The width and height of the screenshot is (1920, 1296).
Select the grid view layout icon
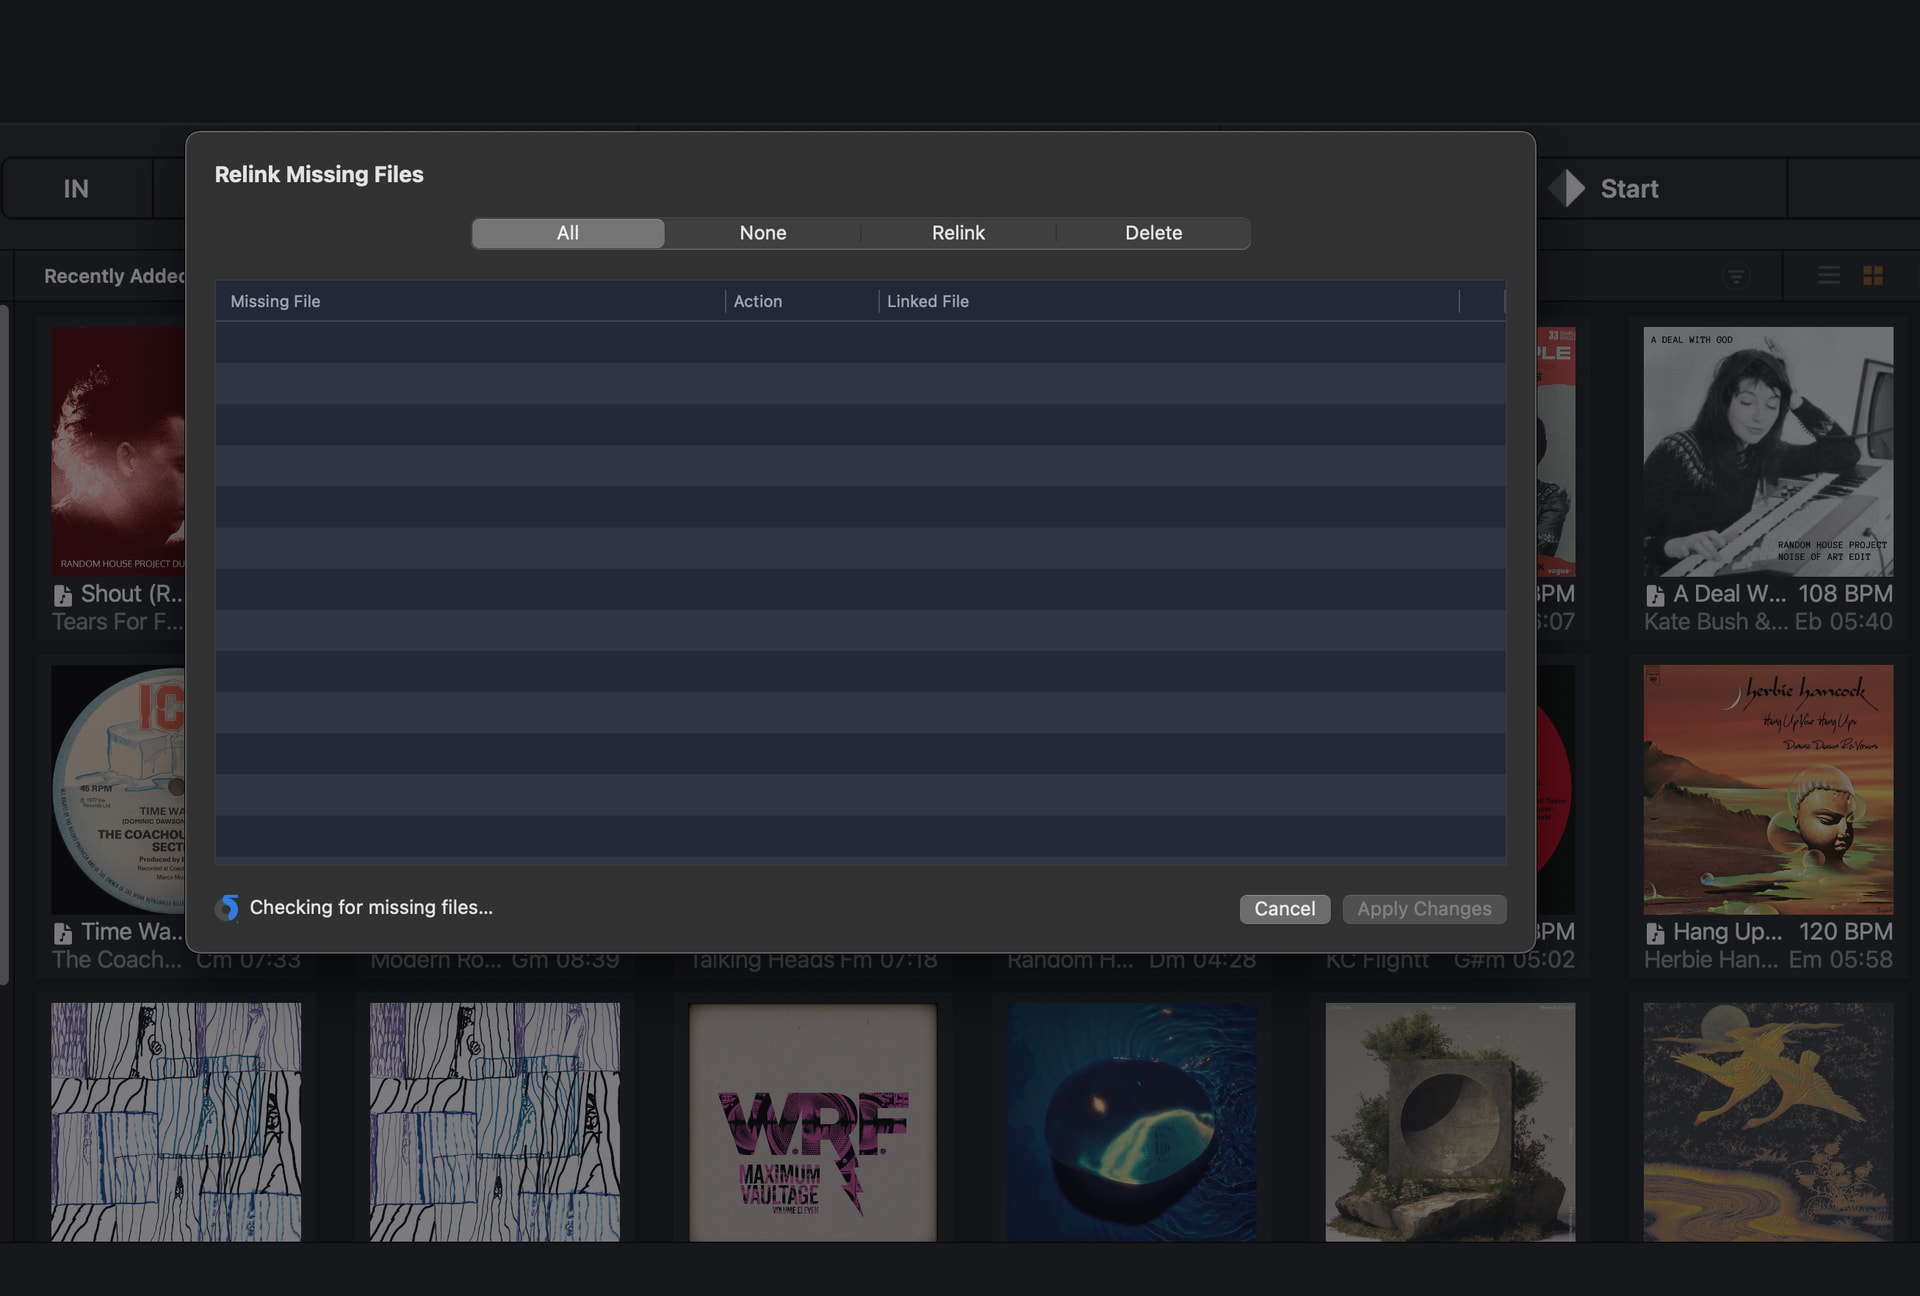(x=1873, y=275)
